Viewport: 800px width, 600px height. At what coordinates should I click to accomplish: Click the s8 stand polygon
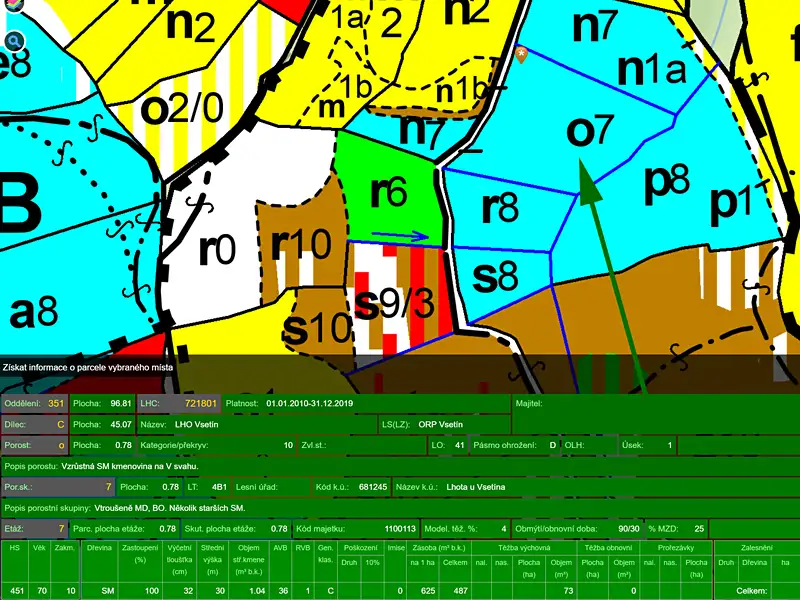click(x=495, y=277)
